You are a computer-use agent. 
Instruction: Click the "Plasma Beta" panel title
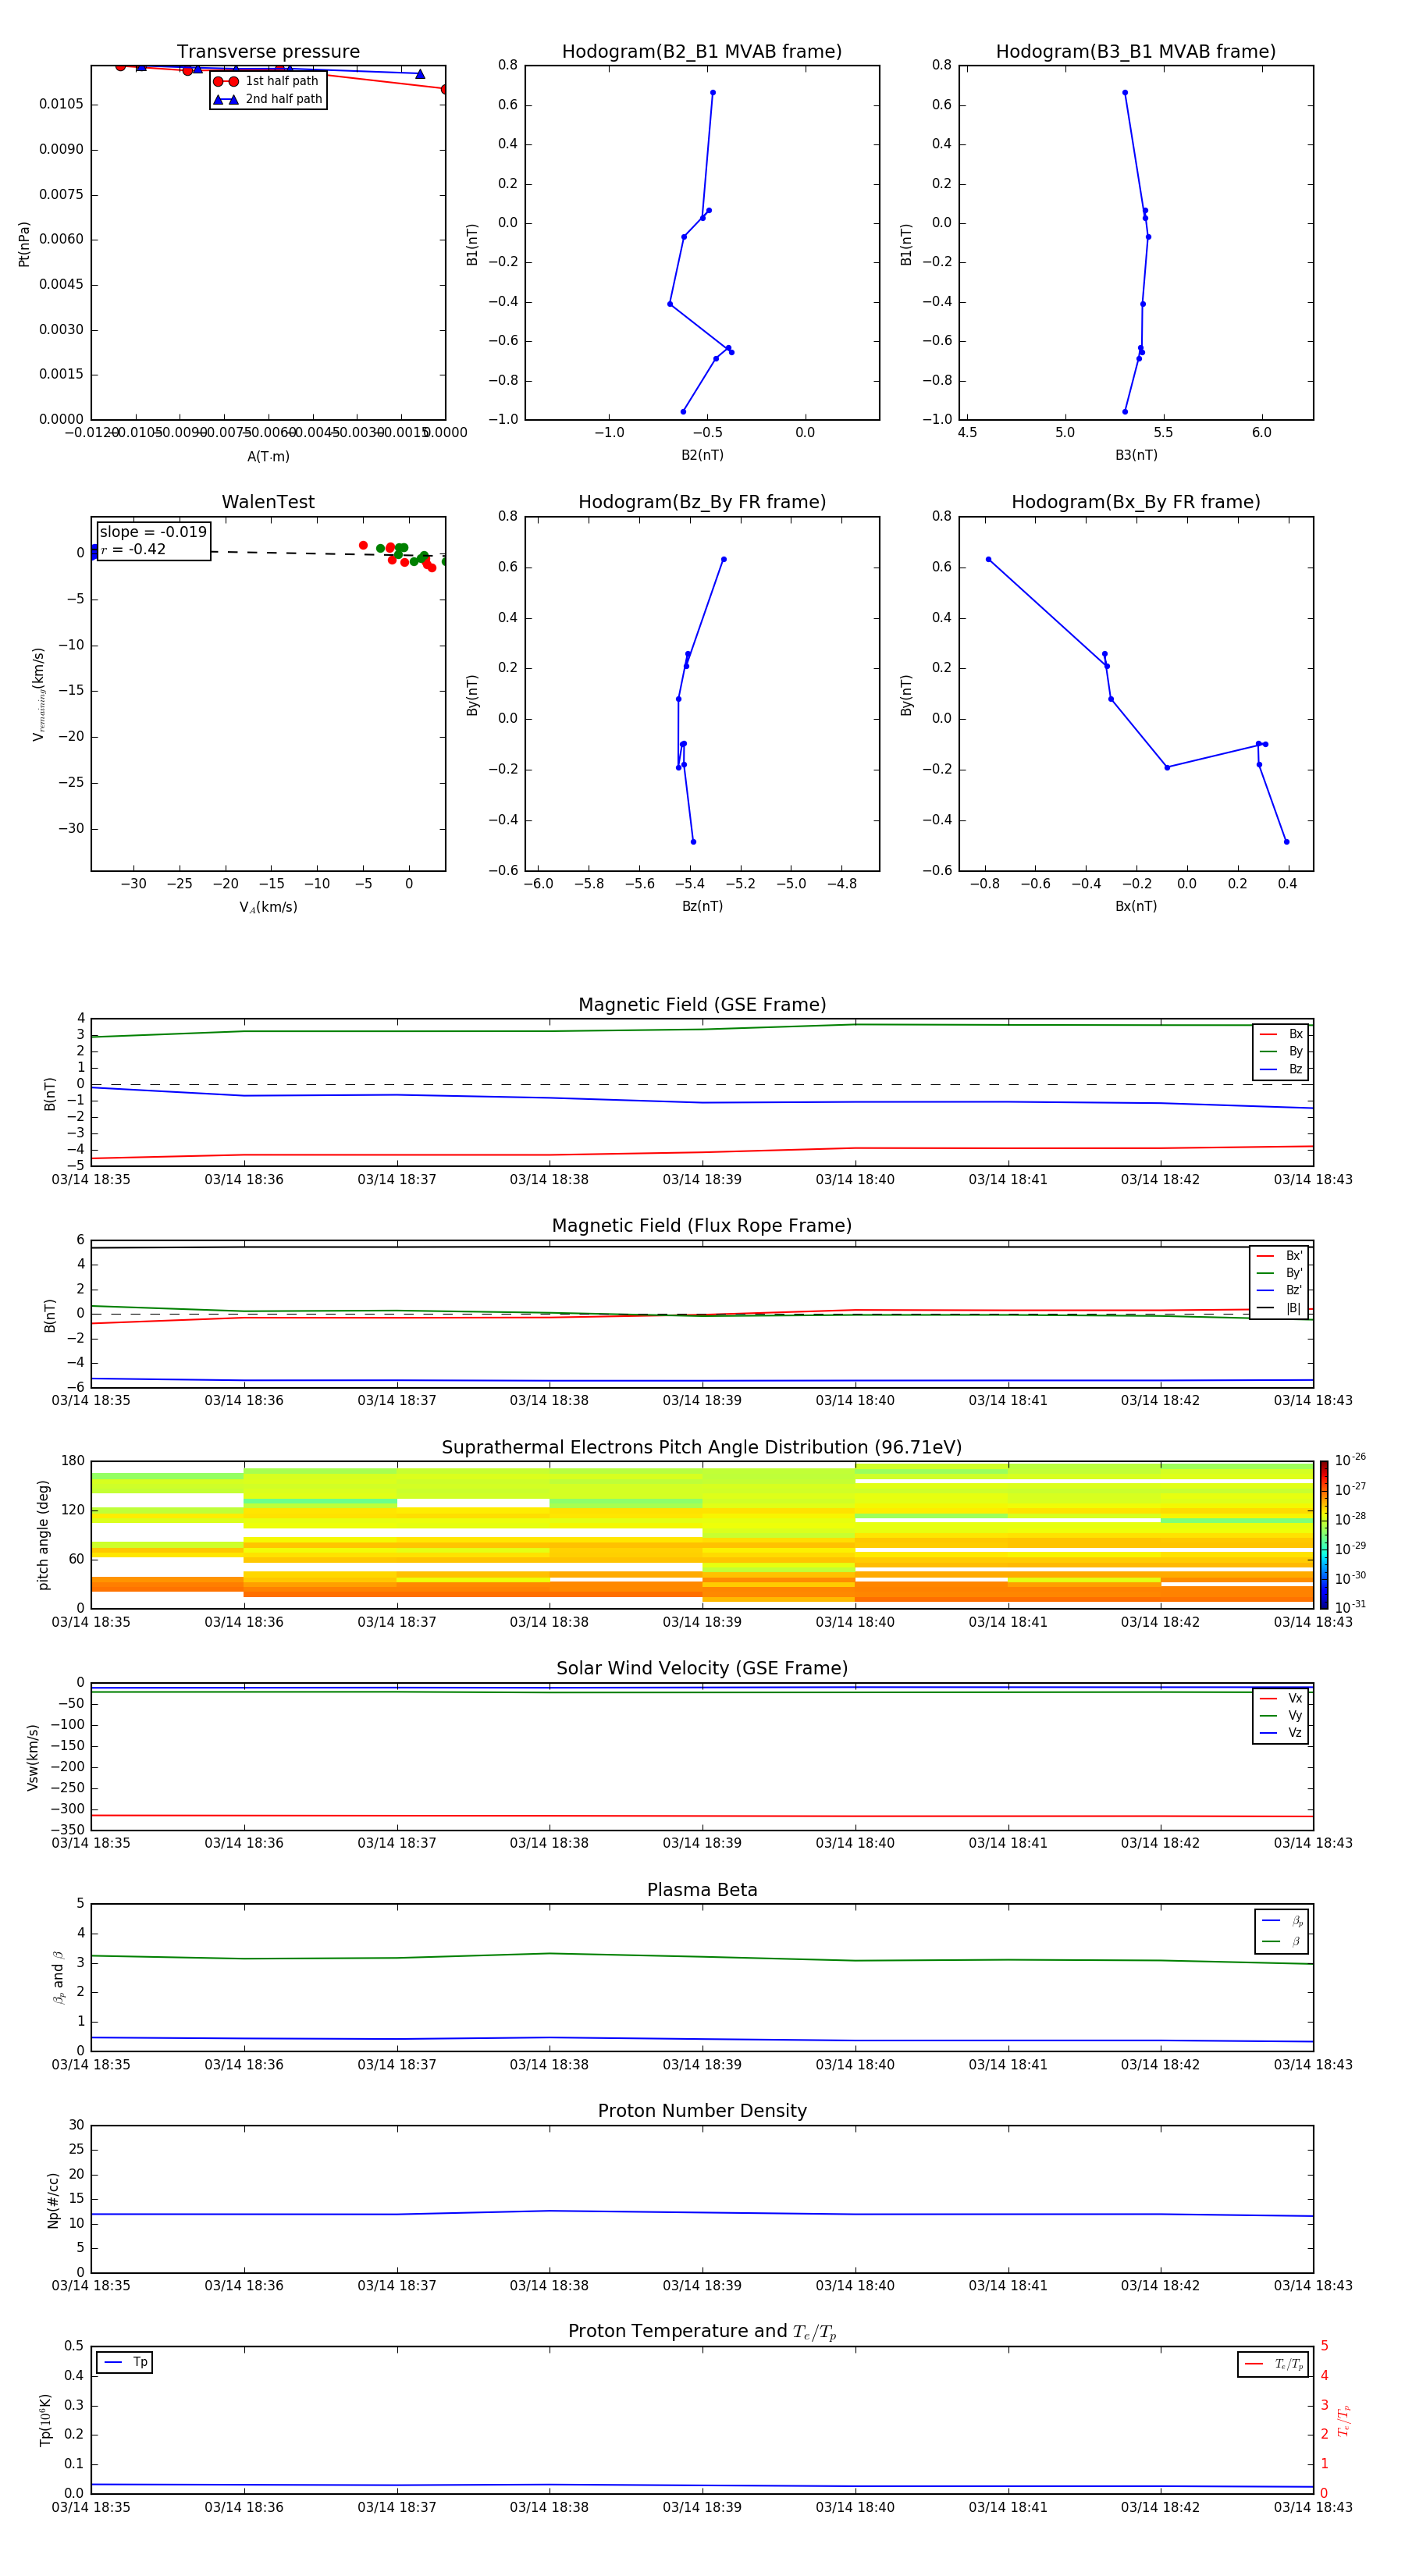click(x=702, y=1890)
